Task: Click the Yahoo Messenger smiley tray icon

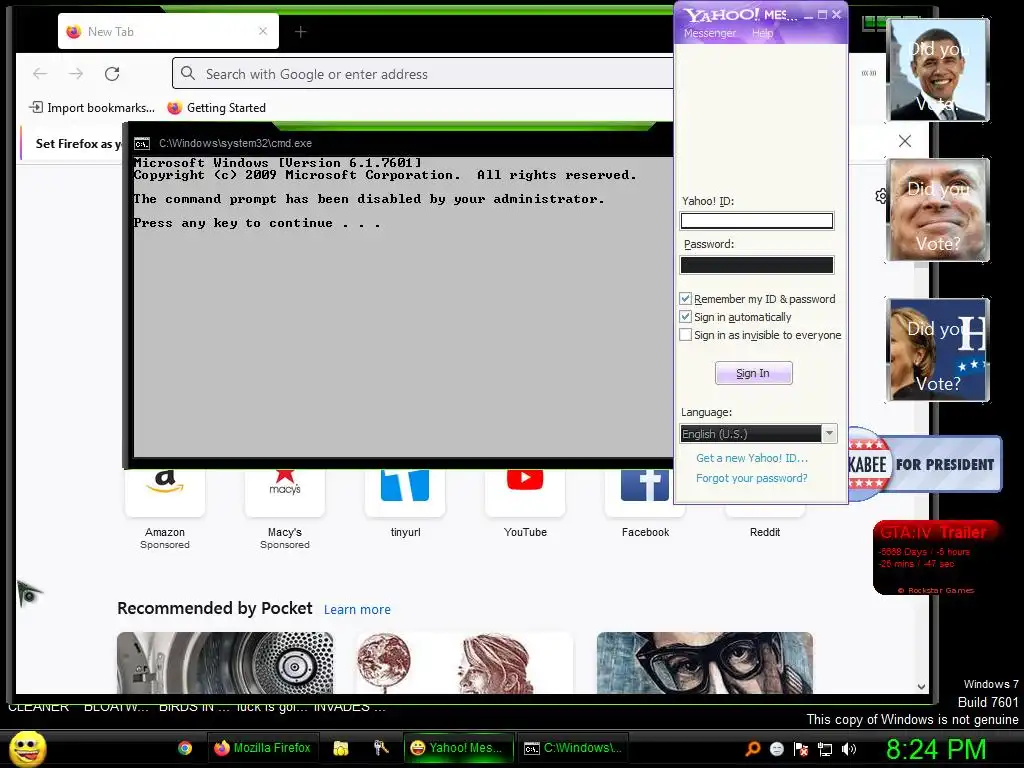Action: tap(776, 749)
